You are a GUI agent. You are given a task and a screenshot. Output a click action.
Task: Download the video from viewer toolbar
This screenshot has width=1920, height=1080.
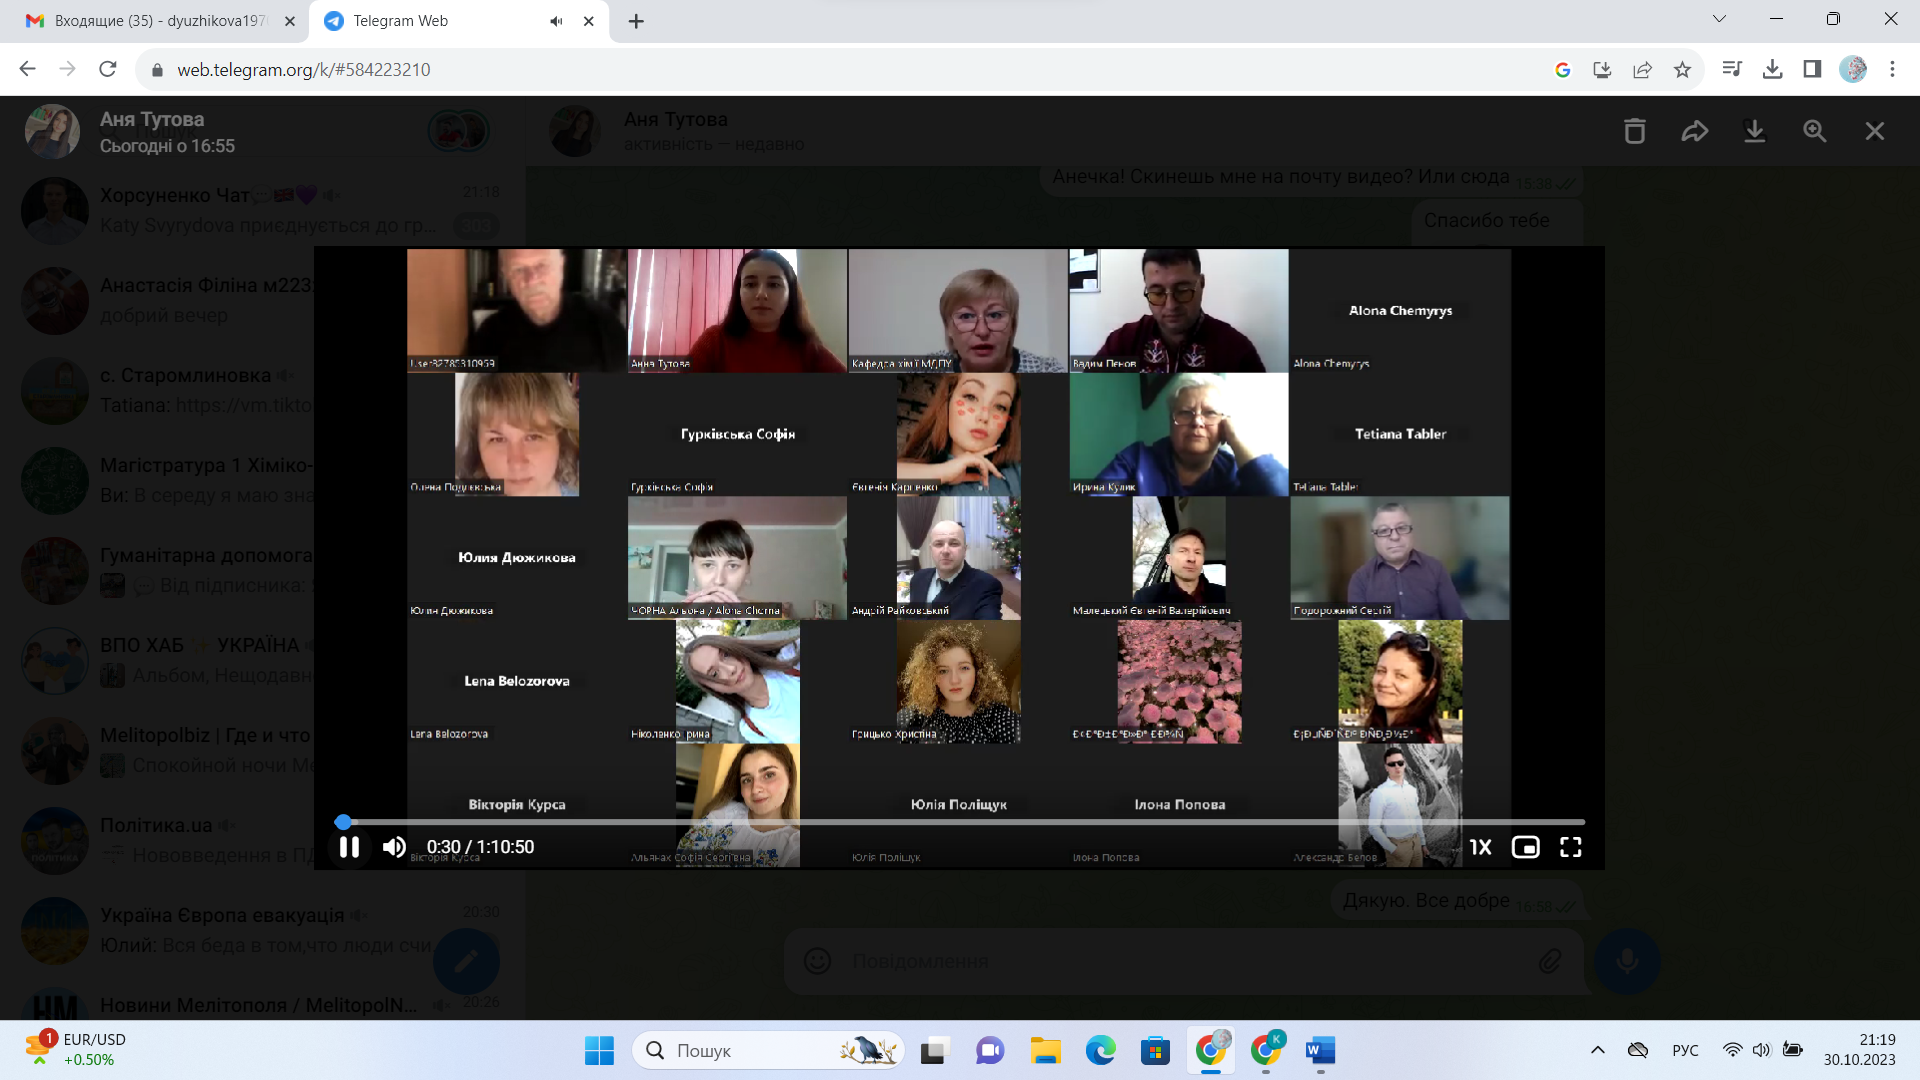[1755, 131]
